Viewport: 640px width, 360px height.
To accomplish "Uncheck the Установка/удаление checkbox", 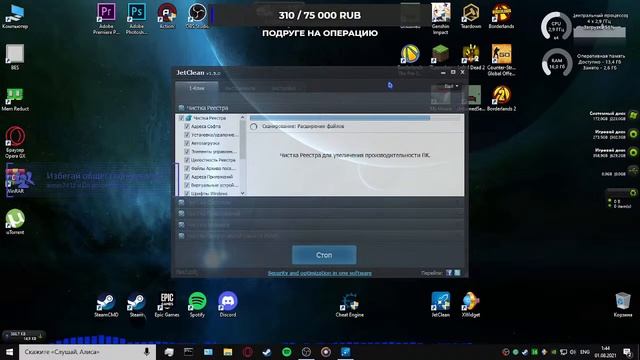I will pos(187,135).
